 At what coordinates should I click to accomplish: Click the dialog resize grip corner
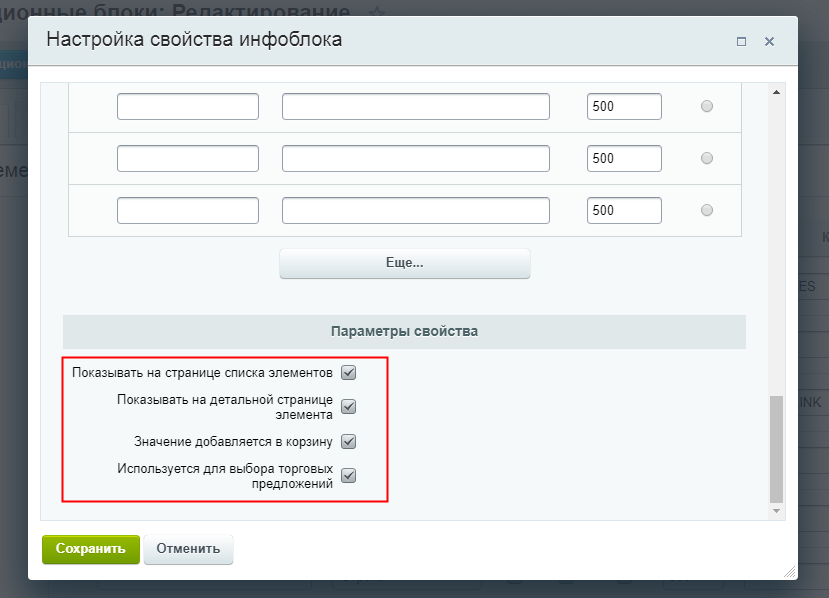[x=790, y=571]
